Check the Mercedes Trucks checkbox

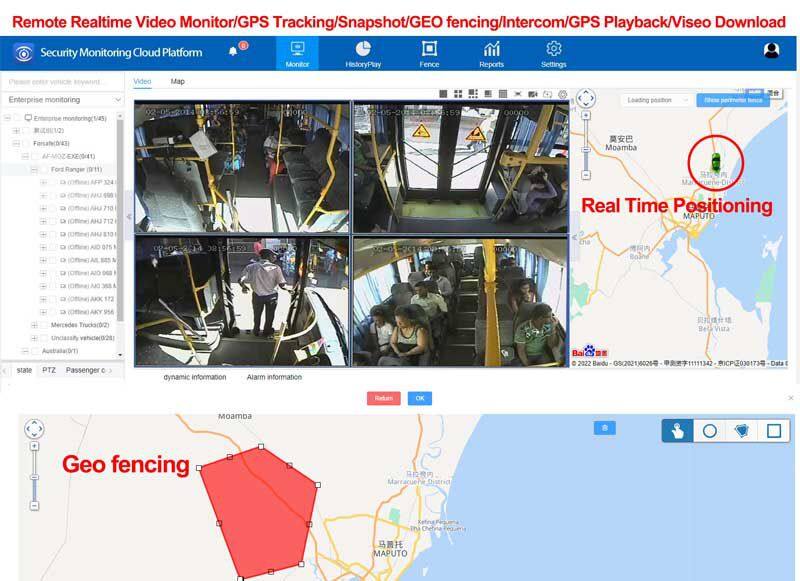[45, 325]
